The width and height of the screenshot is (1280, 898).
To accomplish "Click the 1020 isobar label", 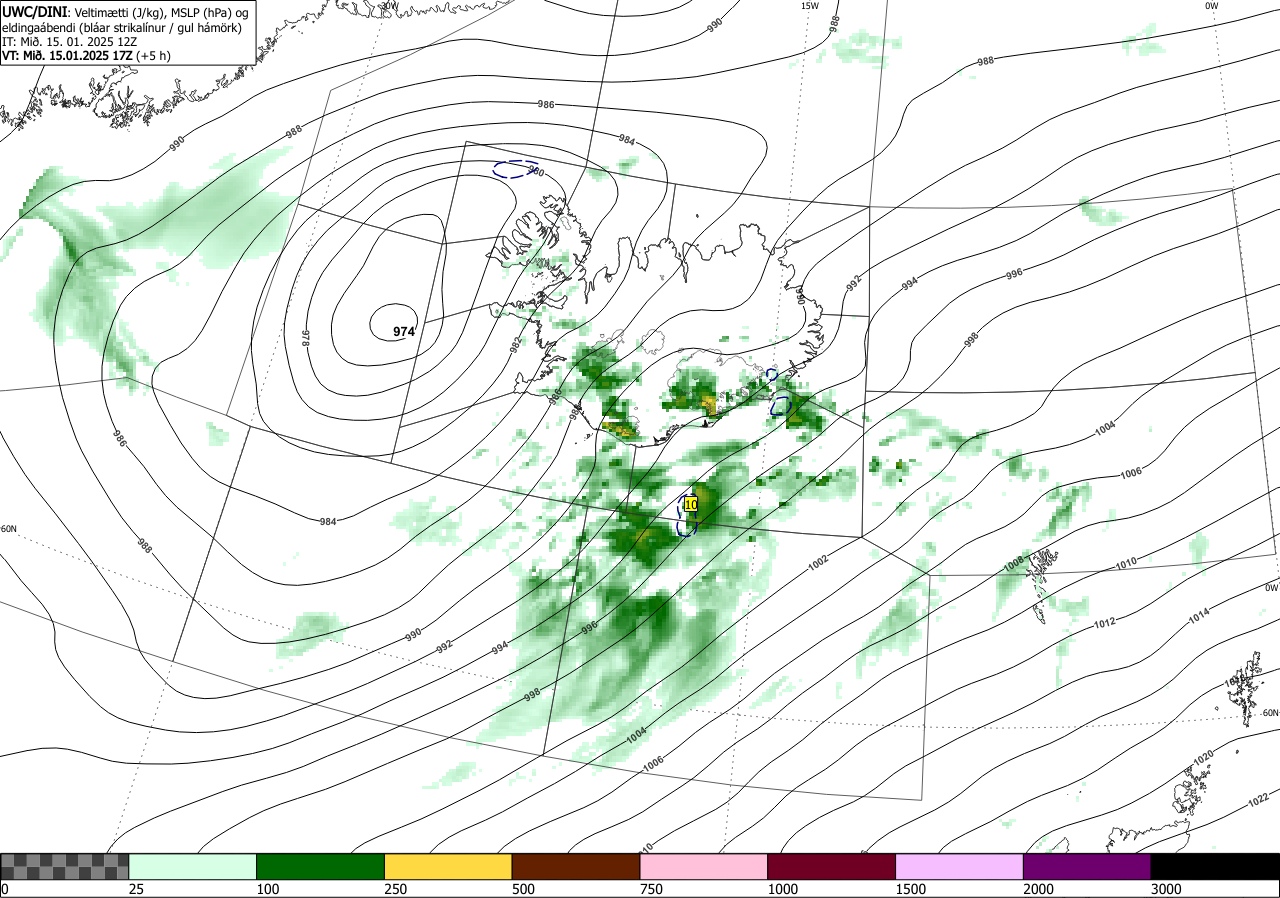I will [x=1203, y=760].
